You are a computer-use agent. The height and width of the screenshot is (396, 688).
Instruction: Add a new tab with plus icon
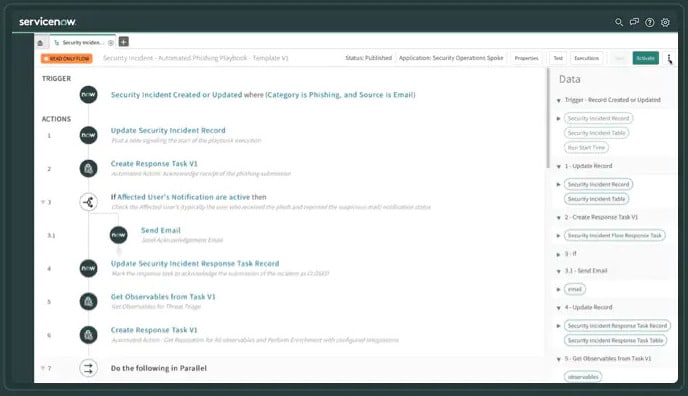124,42
